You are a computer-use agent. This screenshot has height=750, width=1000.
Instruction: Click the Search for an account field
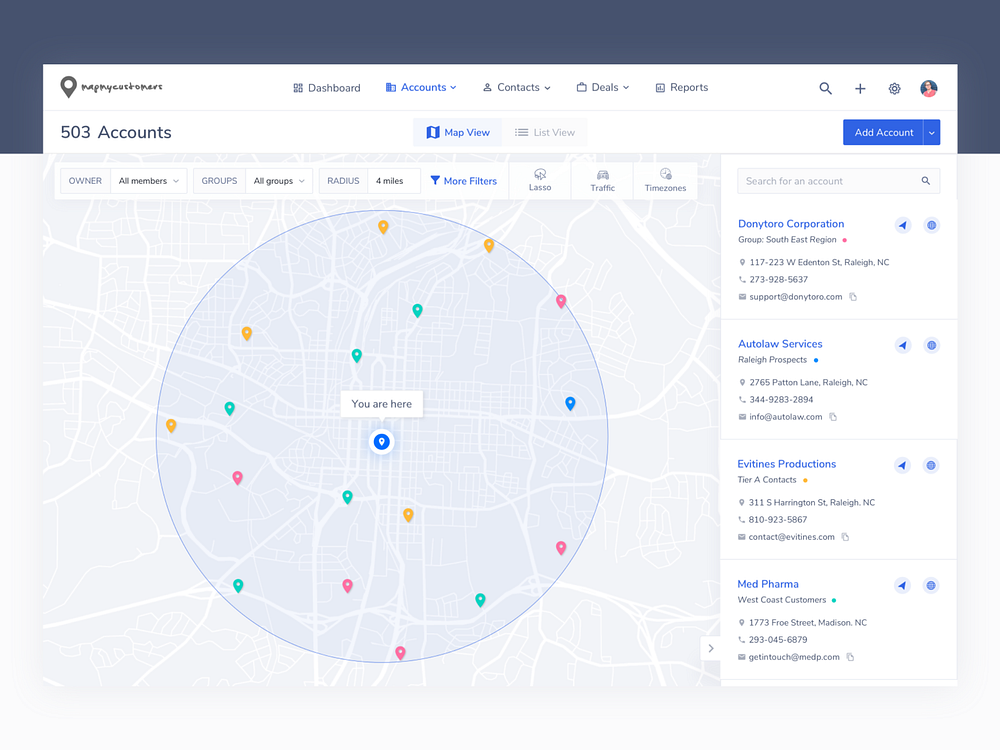click(x=830, y=181)
